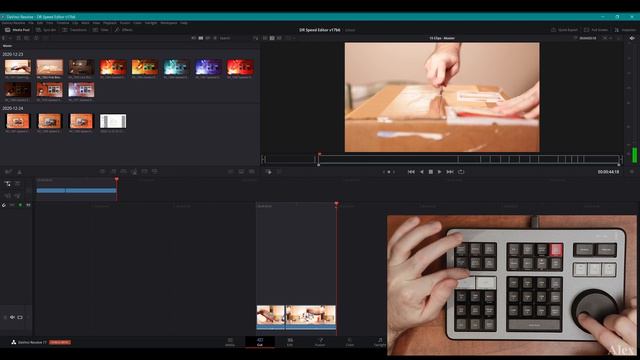Open the Timeline menu
The height and width of the screenshot is (360, 640).
63,23
